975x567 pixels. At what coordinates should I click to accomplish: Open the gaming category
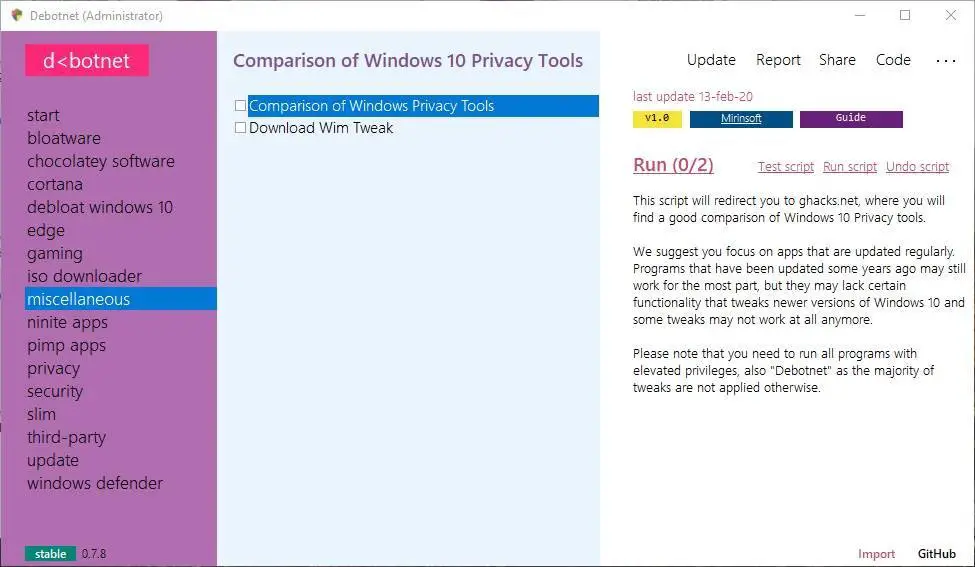point(55,254)
